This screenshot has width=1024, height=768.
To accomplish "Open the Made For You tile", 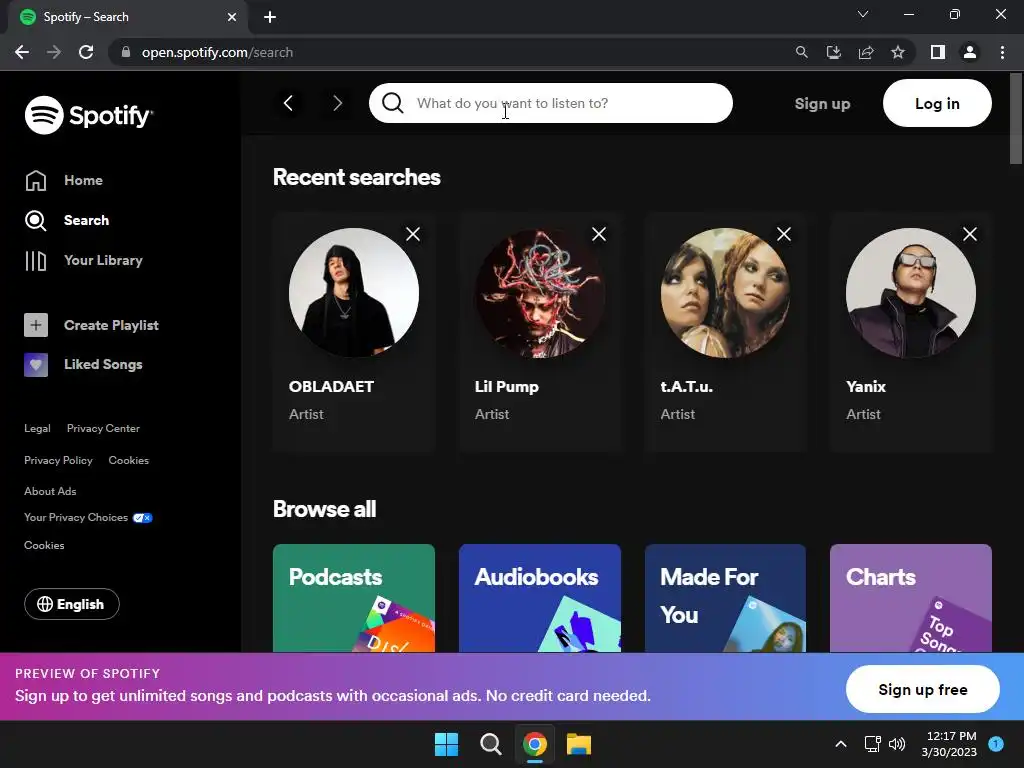I will point(726,598).
